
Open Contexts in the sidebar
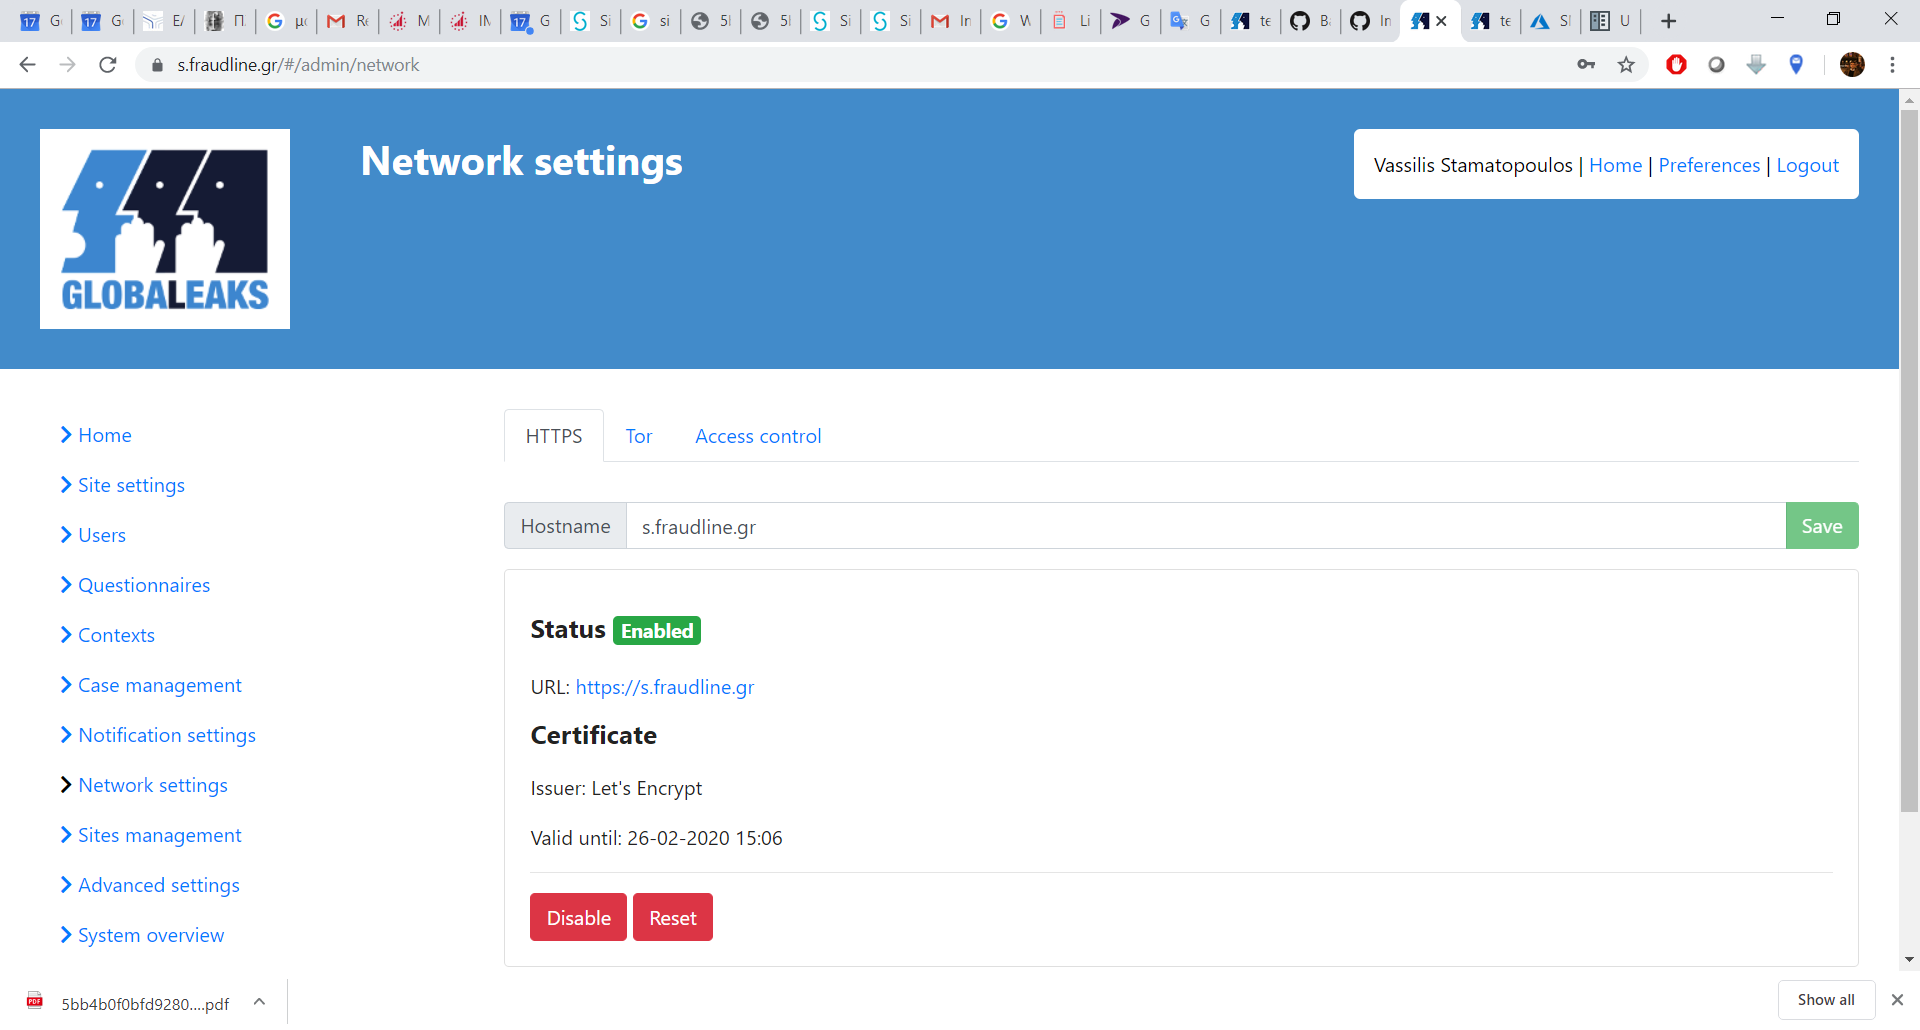pyautogui.click(x=116, y=635)
